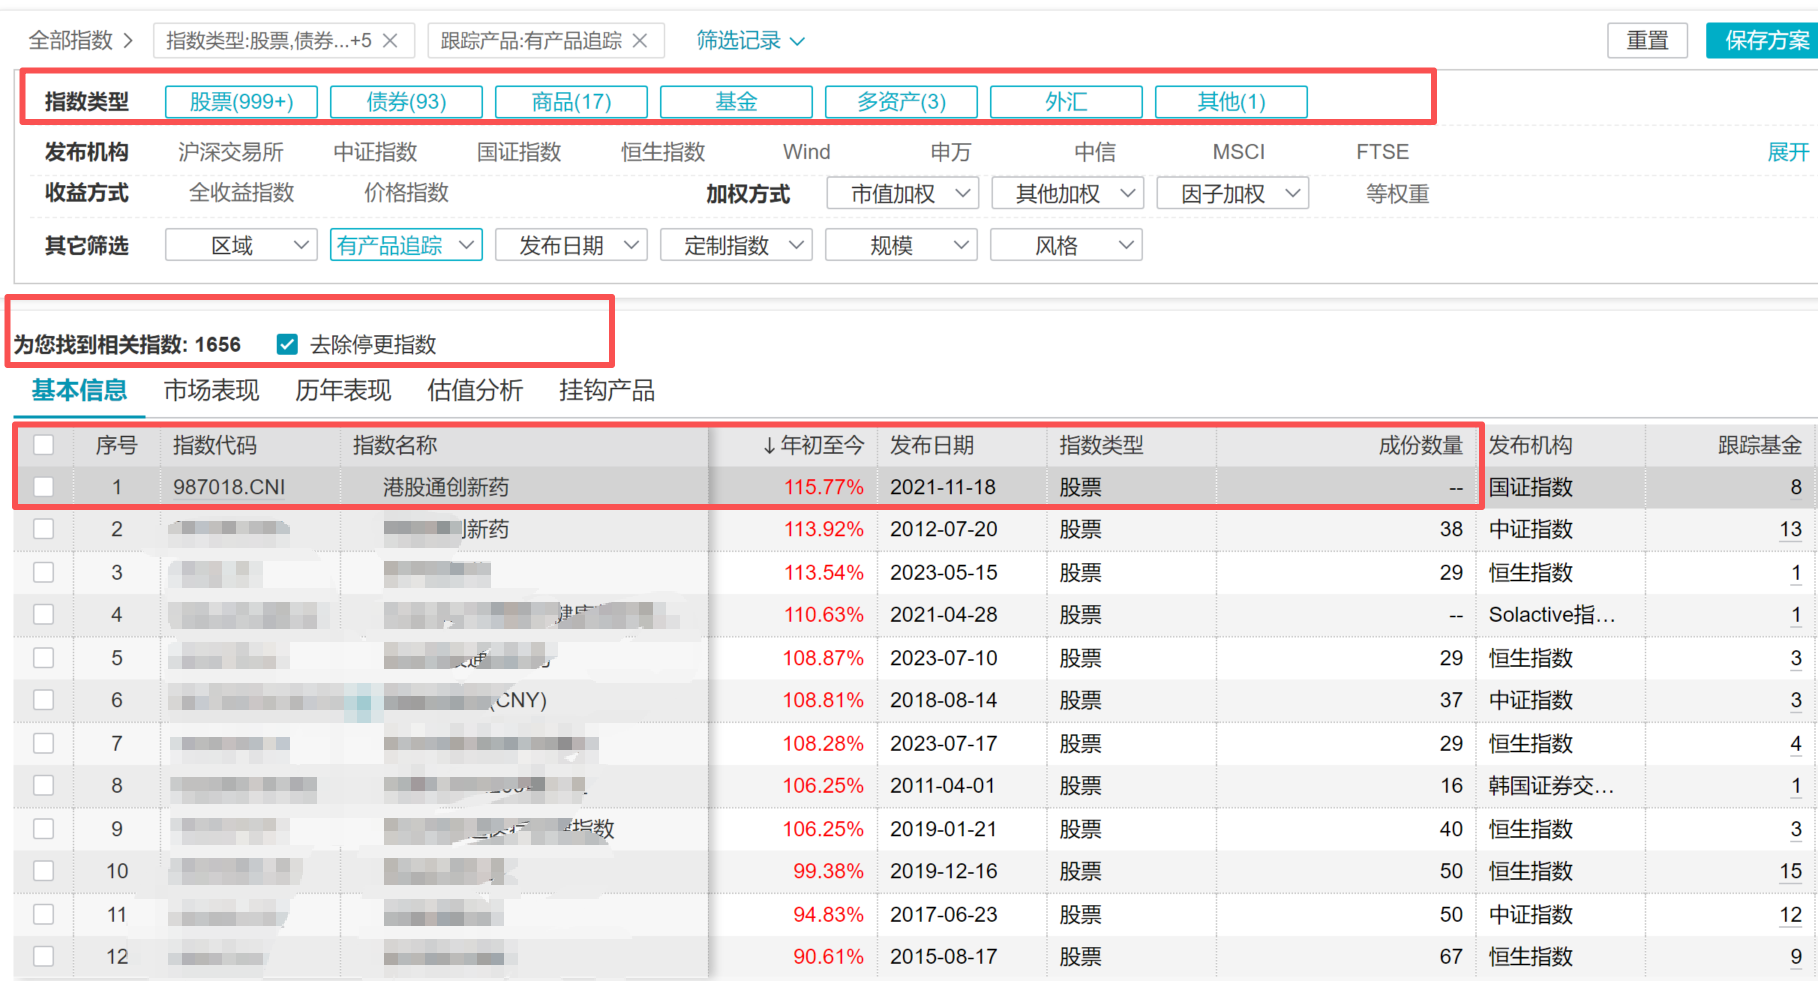The width and height of the screenshot is (1818, 981).
Task: Click 展开 to show more publishers
Action: click(x=1788, y=152)
